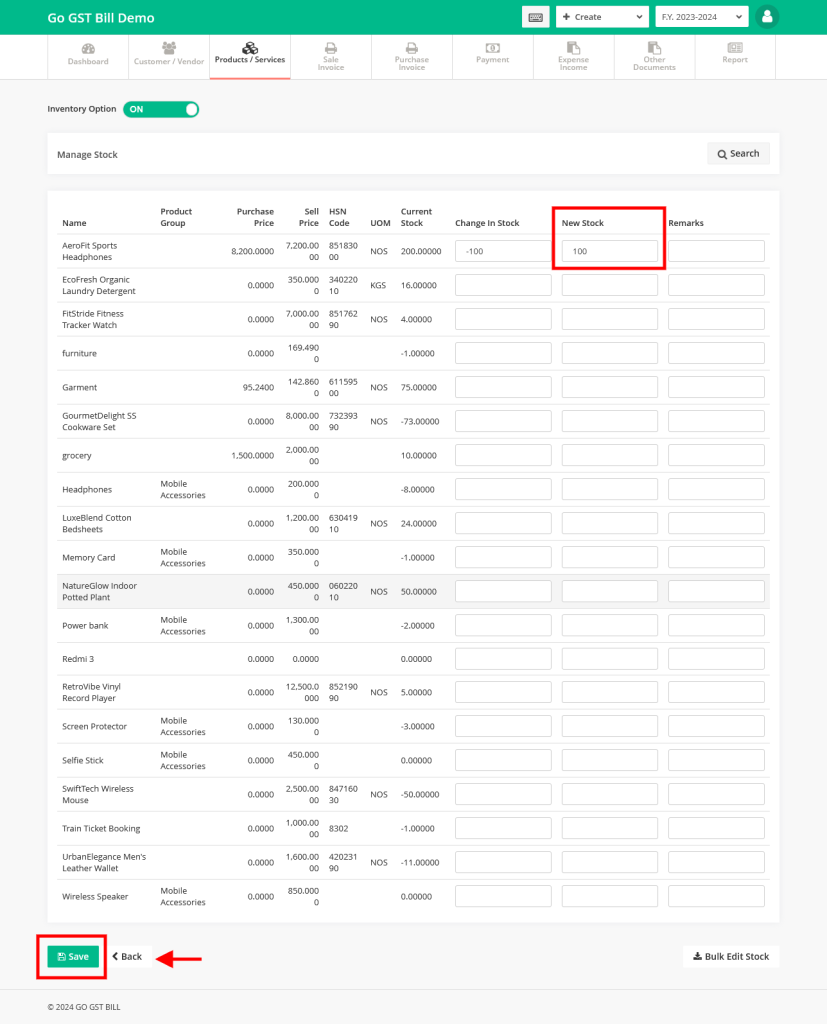The image size is (827, 1024).
Task: Open the Dashboard section
Action: [x=88, y=57]
